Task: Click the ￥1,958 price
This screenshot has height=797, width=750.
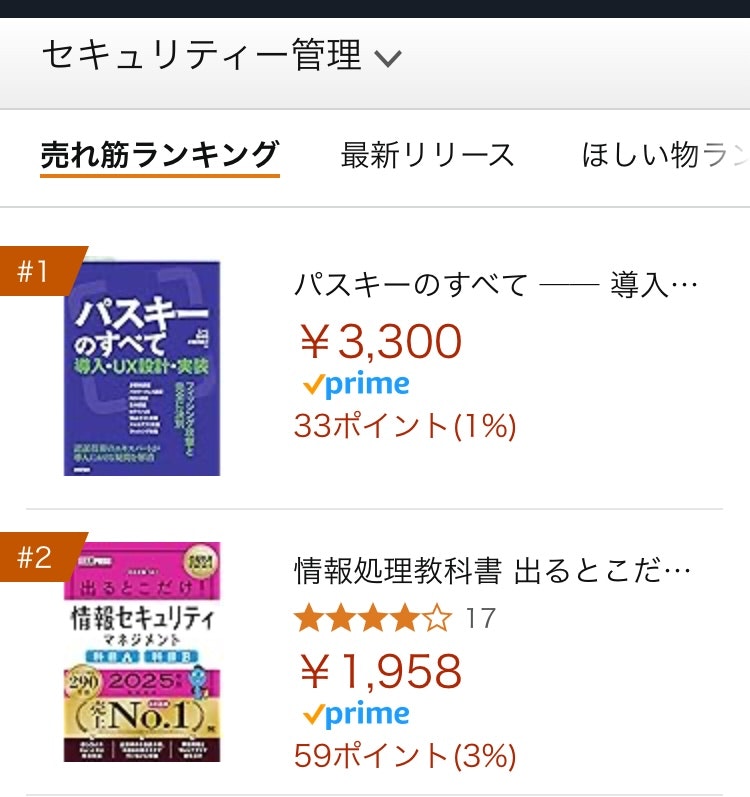Action: pyautogui.click(x=381, y=671)
